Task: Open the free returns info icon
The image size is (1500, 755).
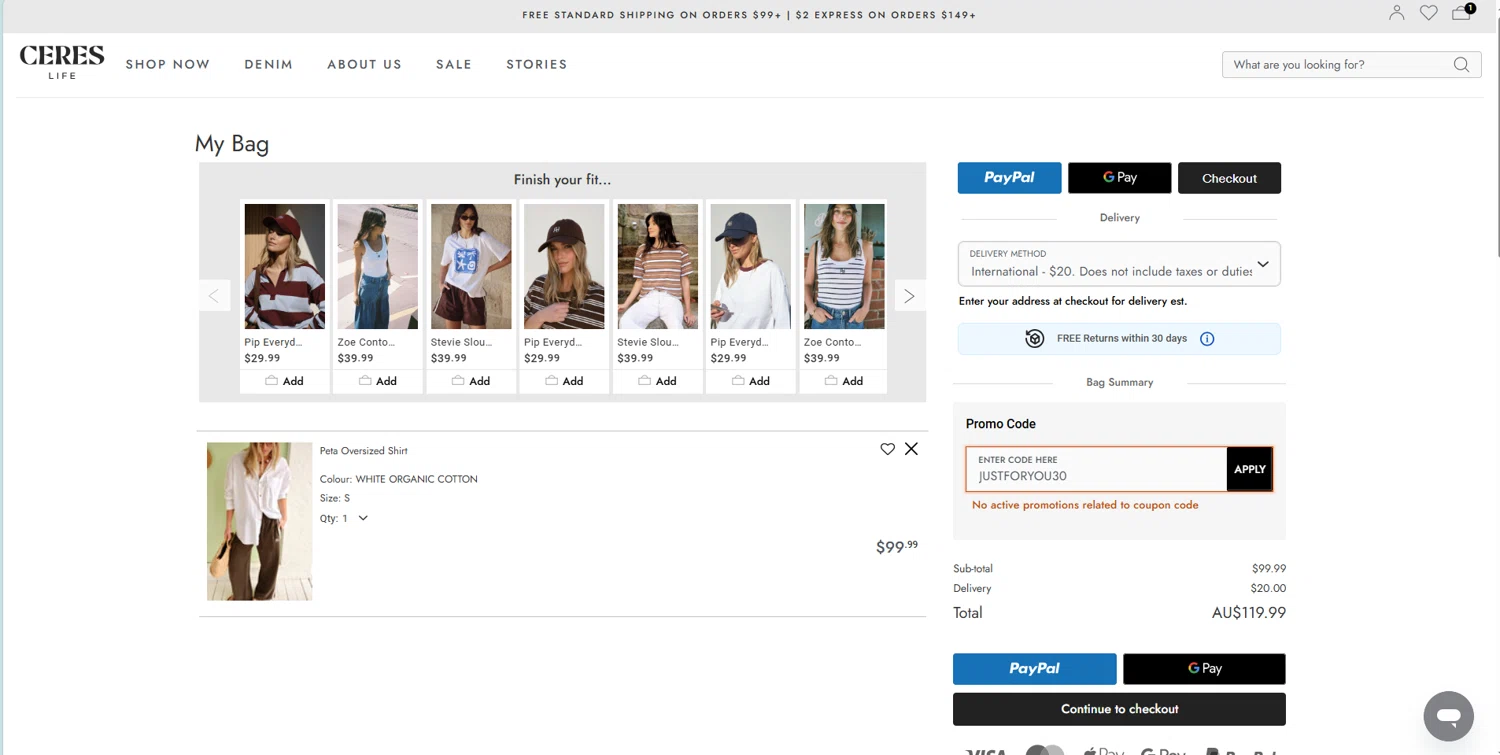Action: pyautogui.click(x=1207, y=339)
